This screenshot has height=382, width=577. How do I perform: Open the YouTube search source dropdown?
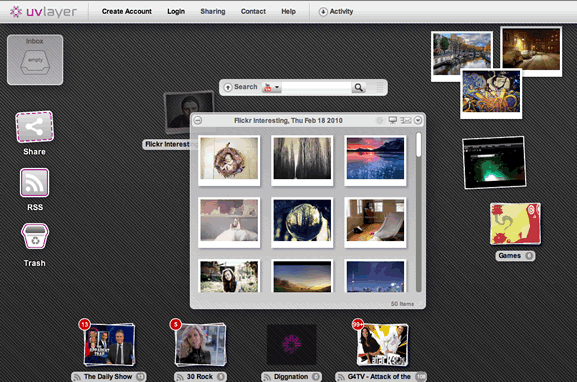(272, 87)
